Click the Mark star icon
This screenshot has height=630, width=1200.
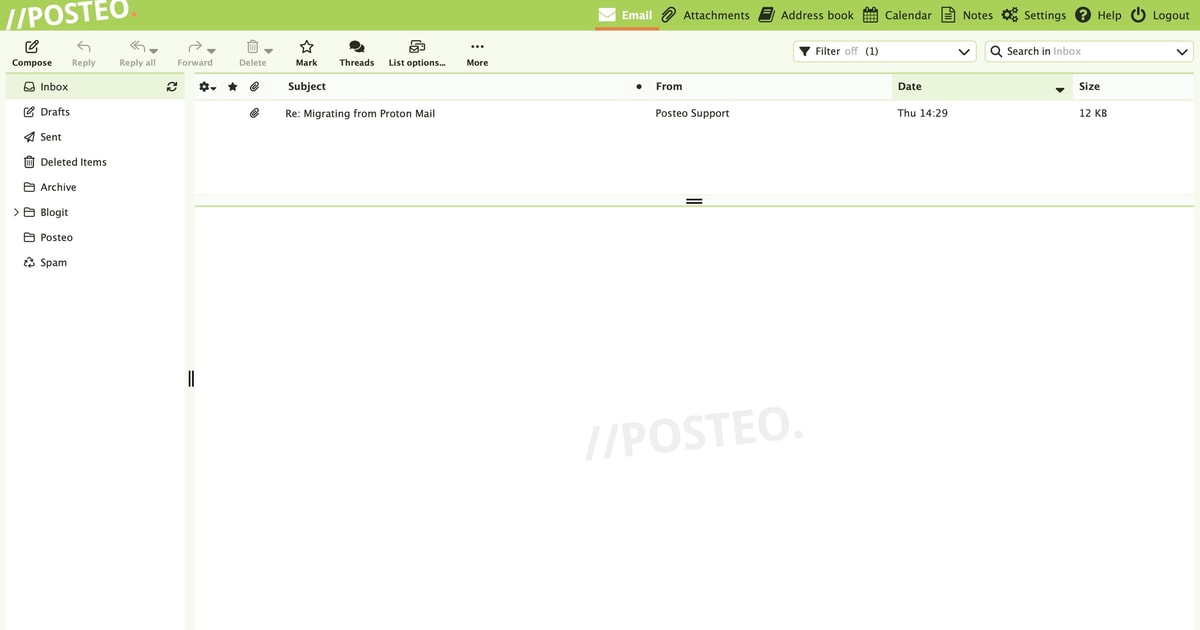306,47
